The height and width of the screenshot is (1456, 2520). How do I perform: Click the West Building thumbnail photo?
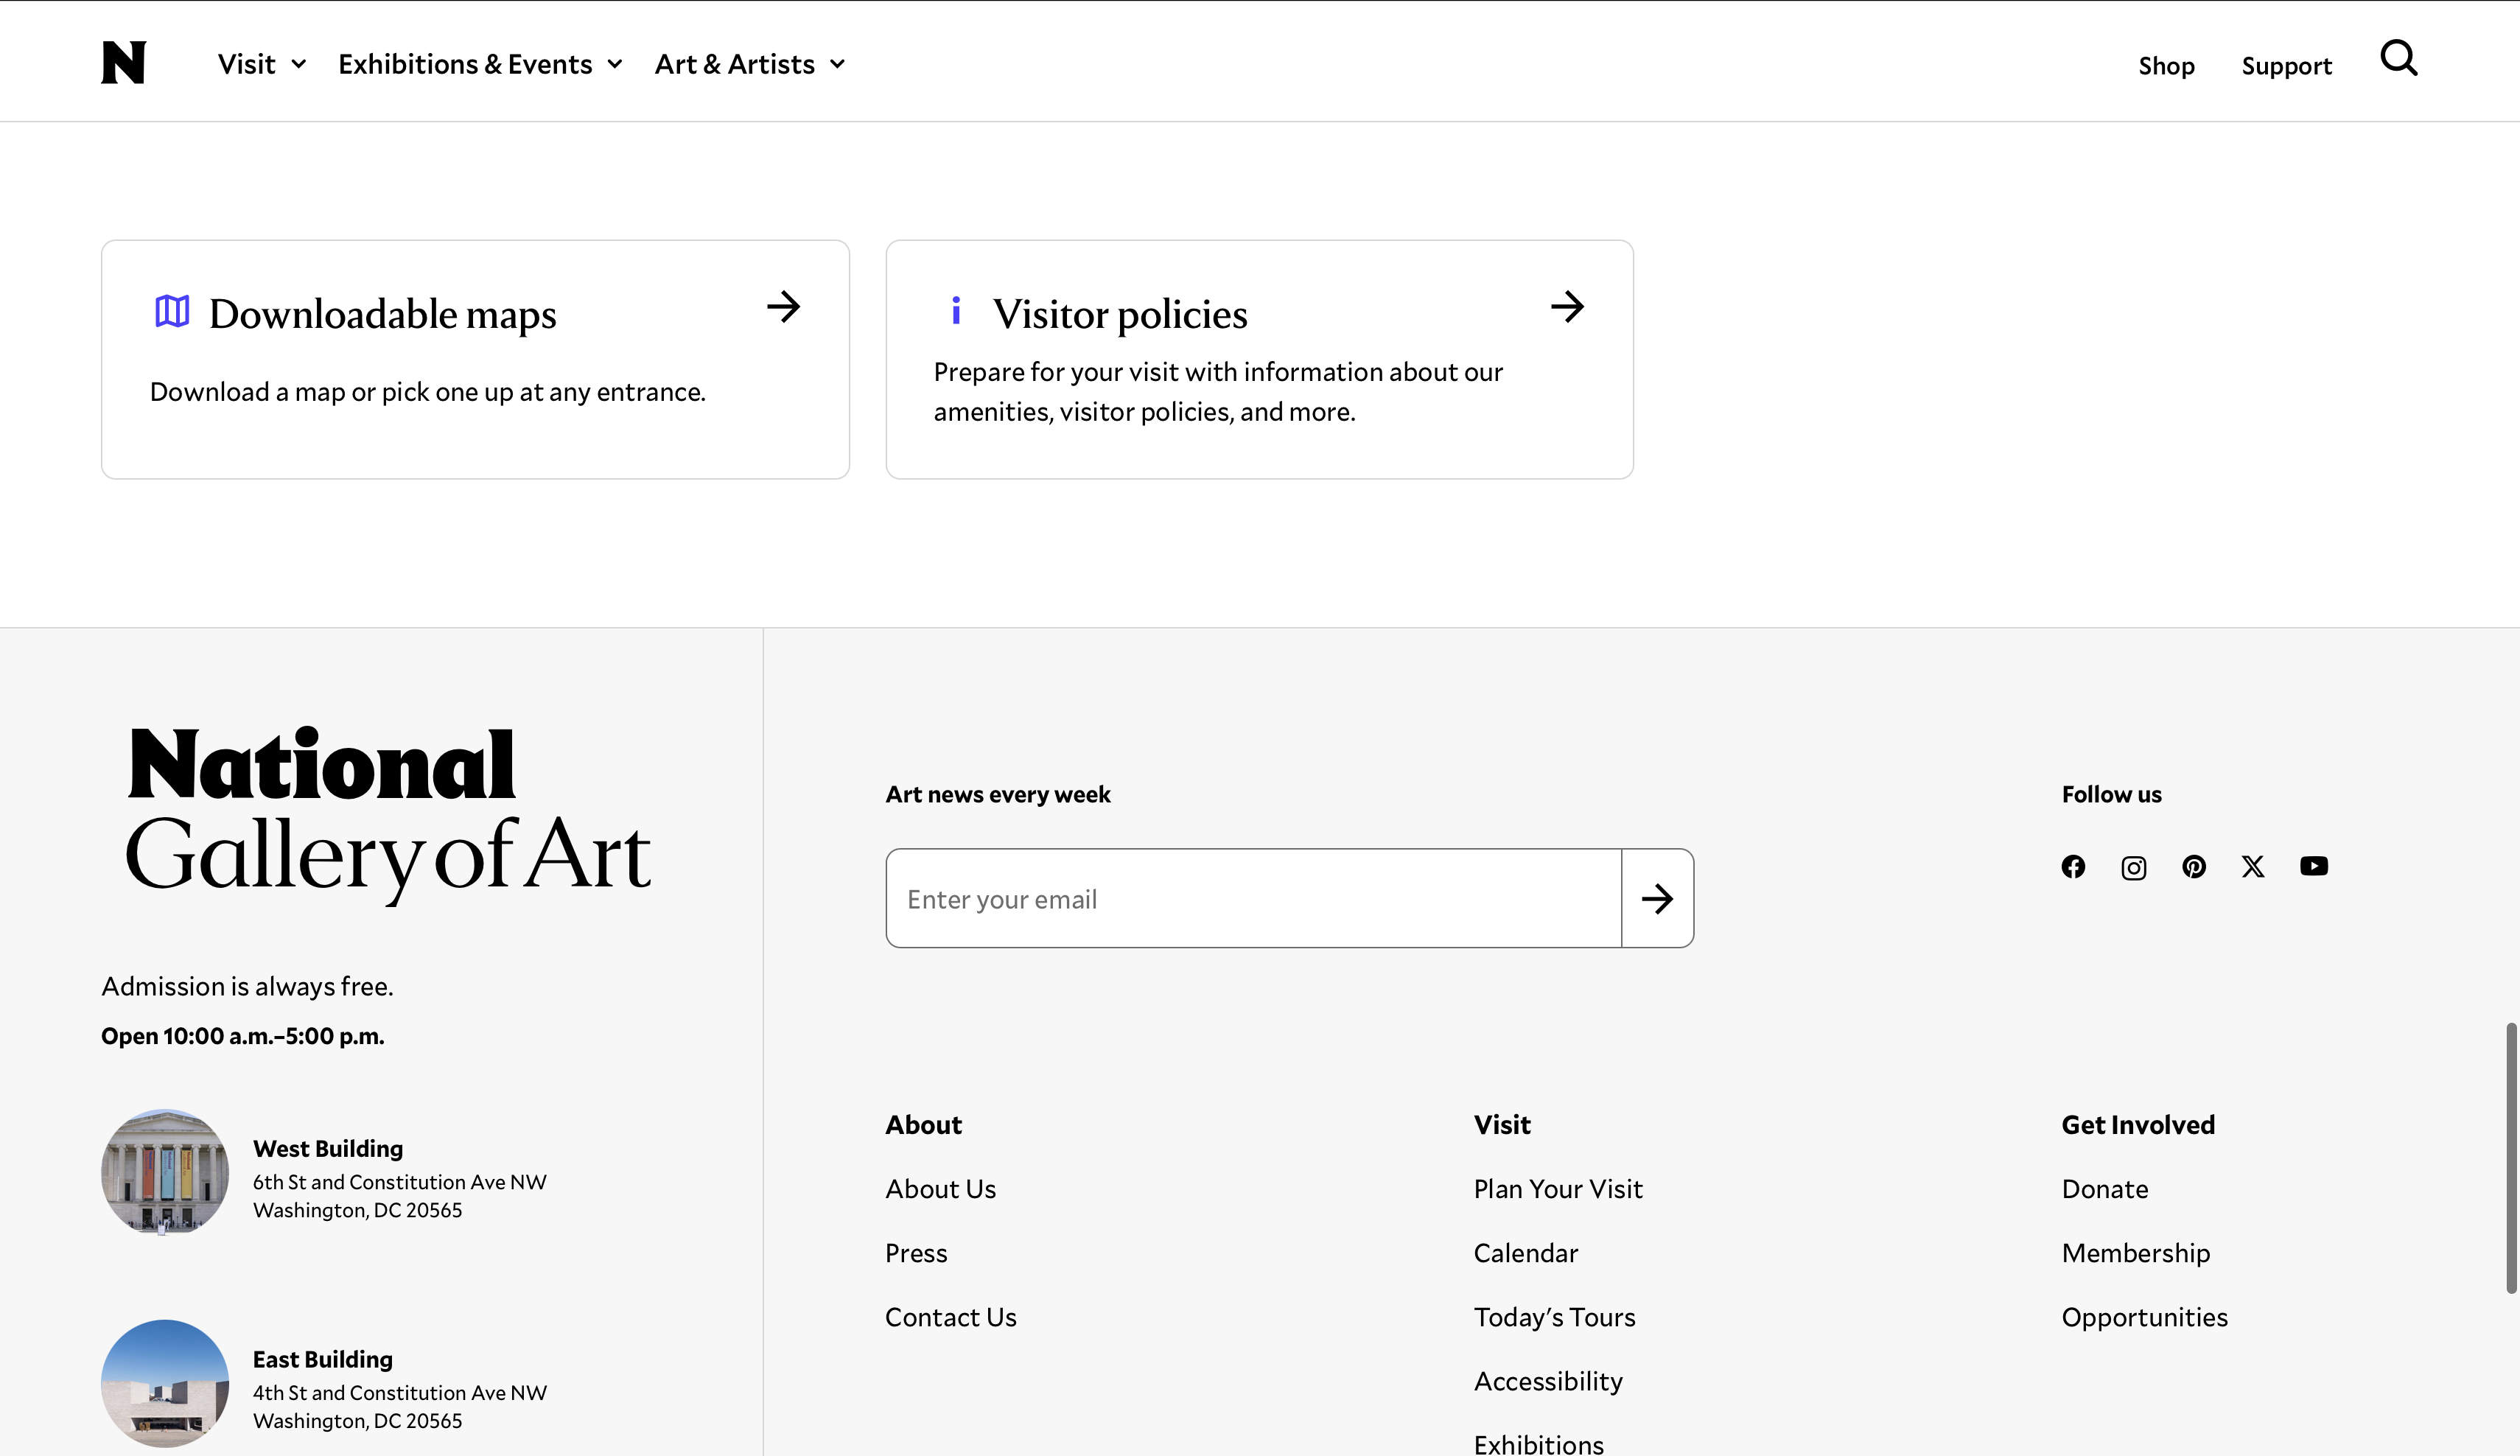165,1171
